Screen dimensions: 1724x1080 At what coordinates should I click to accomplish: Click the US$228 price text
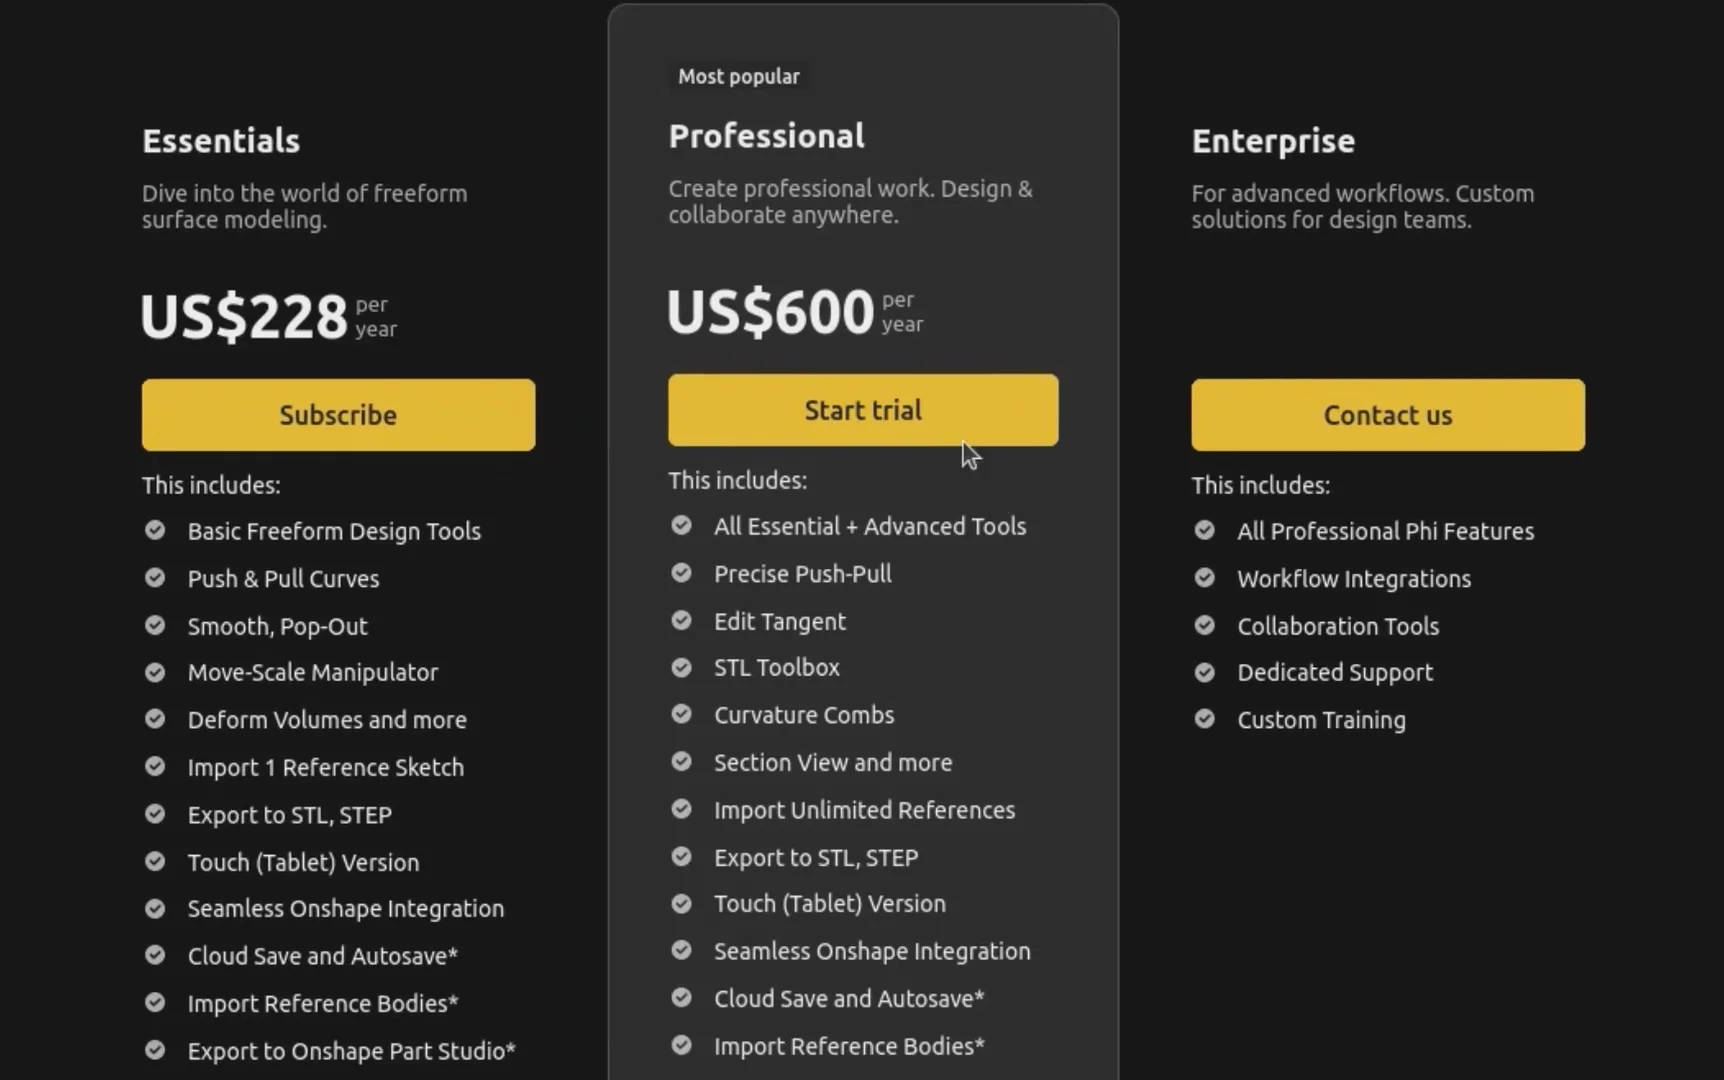tap(244, 317)
